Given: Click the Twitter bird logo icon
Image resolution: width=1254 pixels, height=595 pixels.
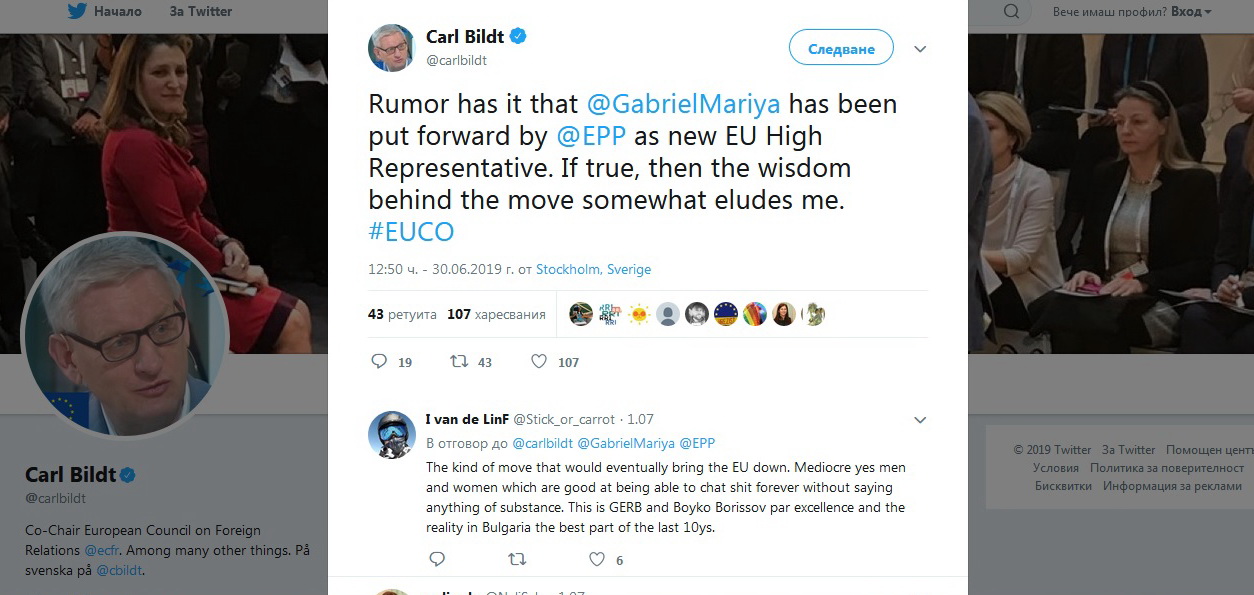Looking at the screenshot, I should coord(77,12).
